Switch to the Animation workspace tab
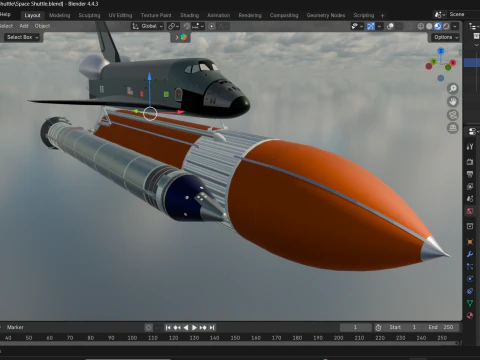The width and height of the screenshot is (480, 360). (218, 15)
